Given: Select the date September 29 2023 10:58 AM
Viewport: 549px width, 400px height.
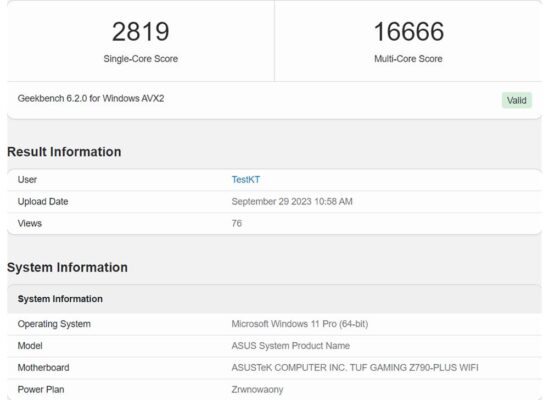Looking at the screenshot, I should coord(292,202).
